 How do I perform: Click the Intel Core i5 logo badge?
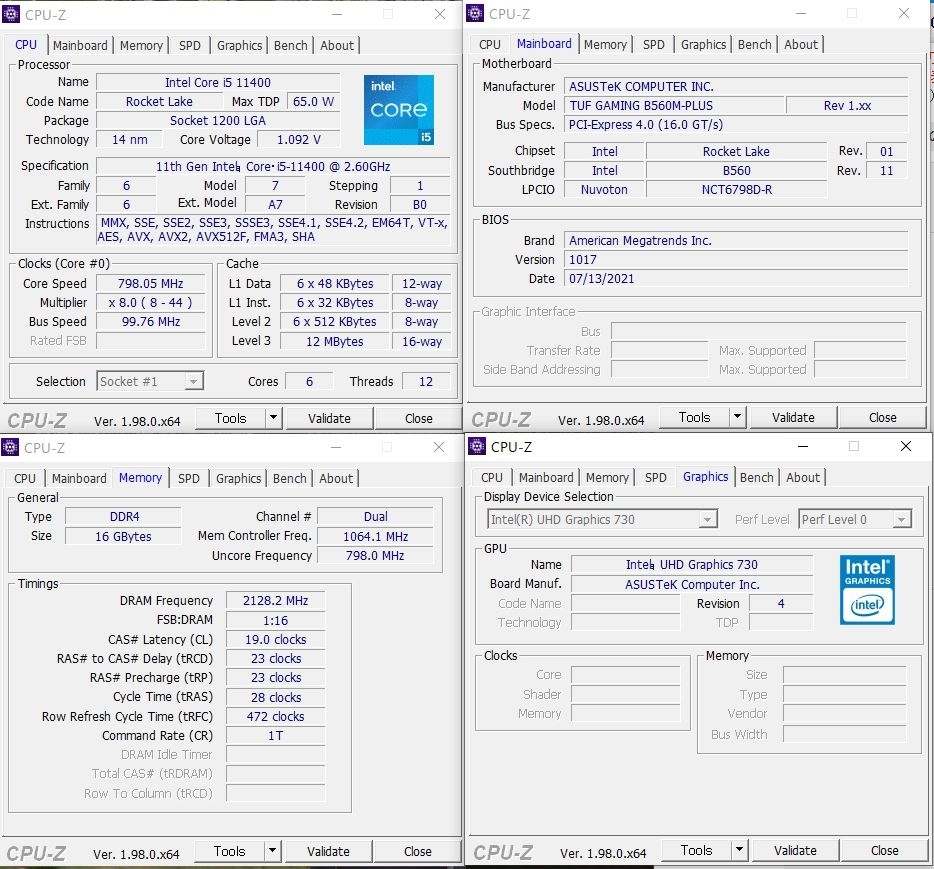pyautogui.click(x=398, y=110)
